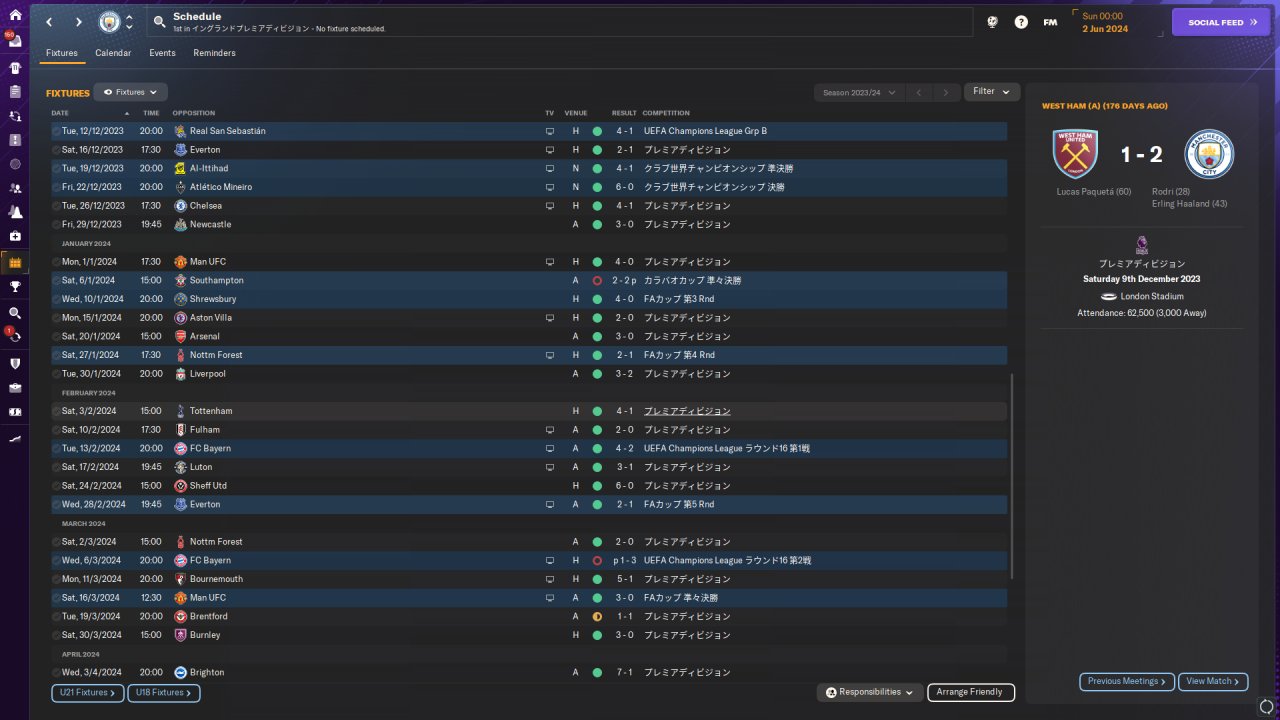
Task: Open Club Info shield icon in sidebar
Action: (x=14, y=363)
